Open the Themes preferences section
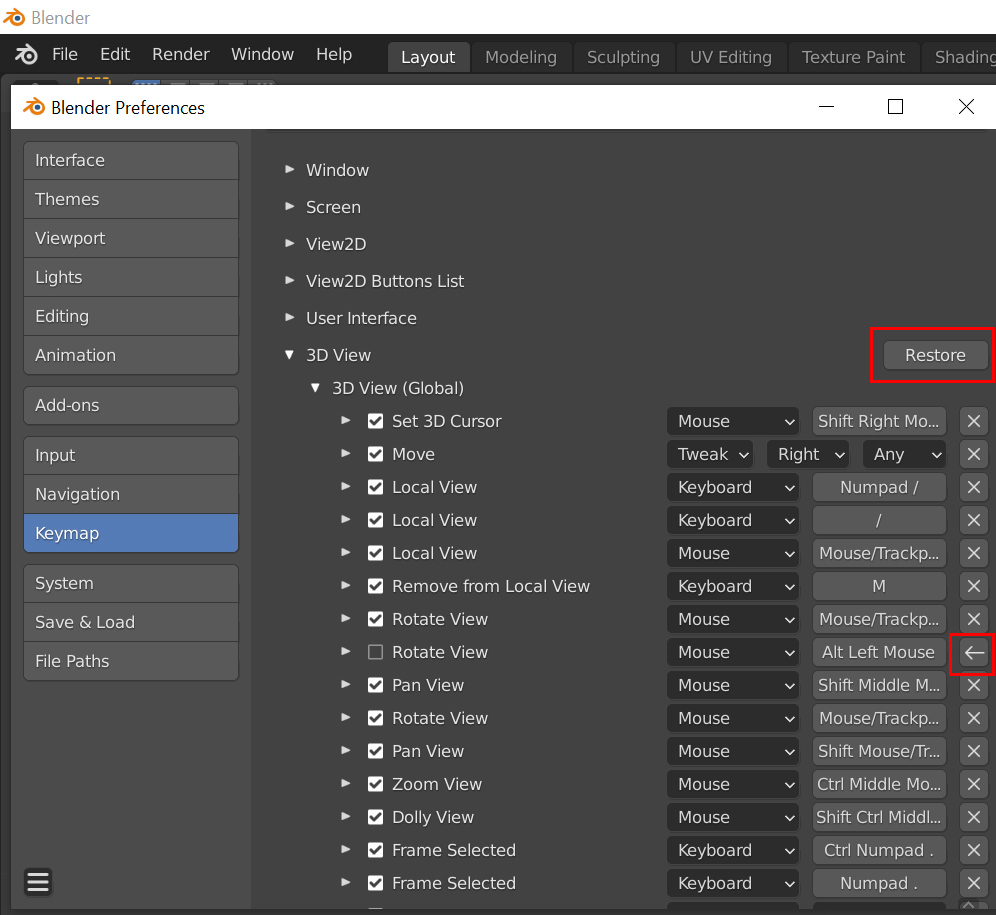996x915 pixels. coord(131,200)
